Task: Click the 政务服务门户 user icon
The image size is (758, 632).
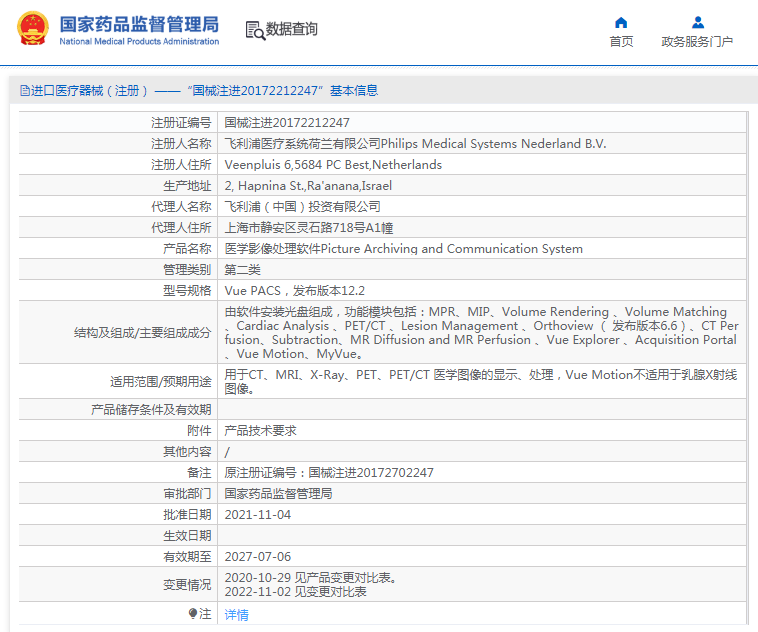Action: (x=698, y=23)
